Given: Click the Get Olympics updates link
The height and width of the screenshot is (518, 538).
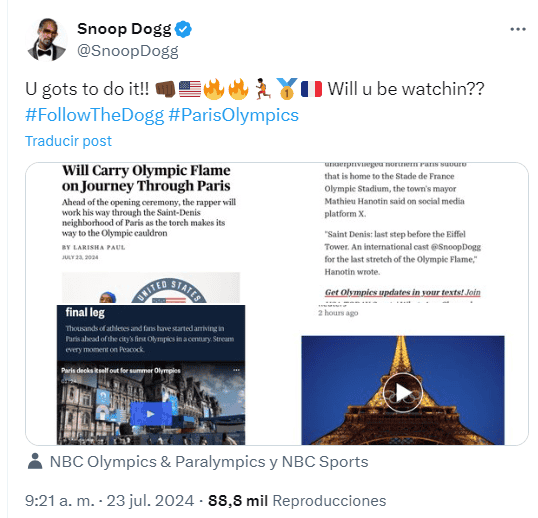Looking at the screenshot, I should coord(402,292).
